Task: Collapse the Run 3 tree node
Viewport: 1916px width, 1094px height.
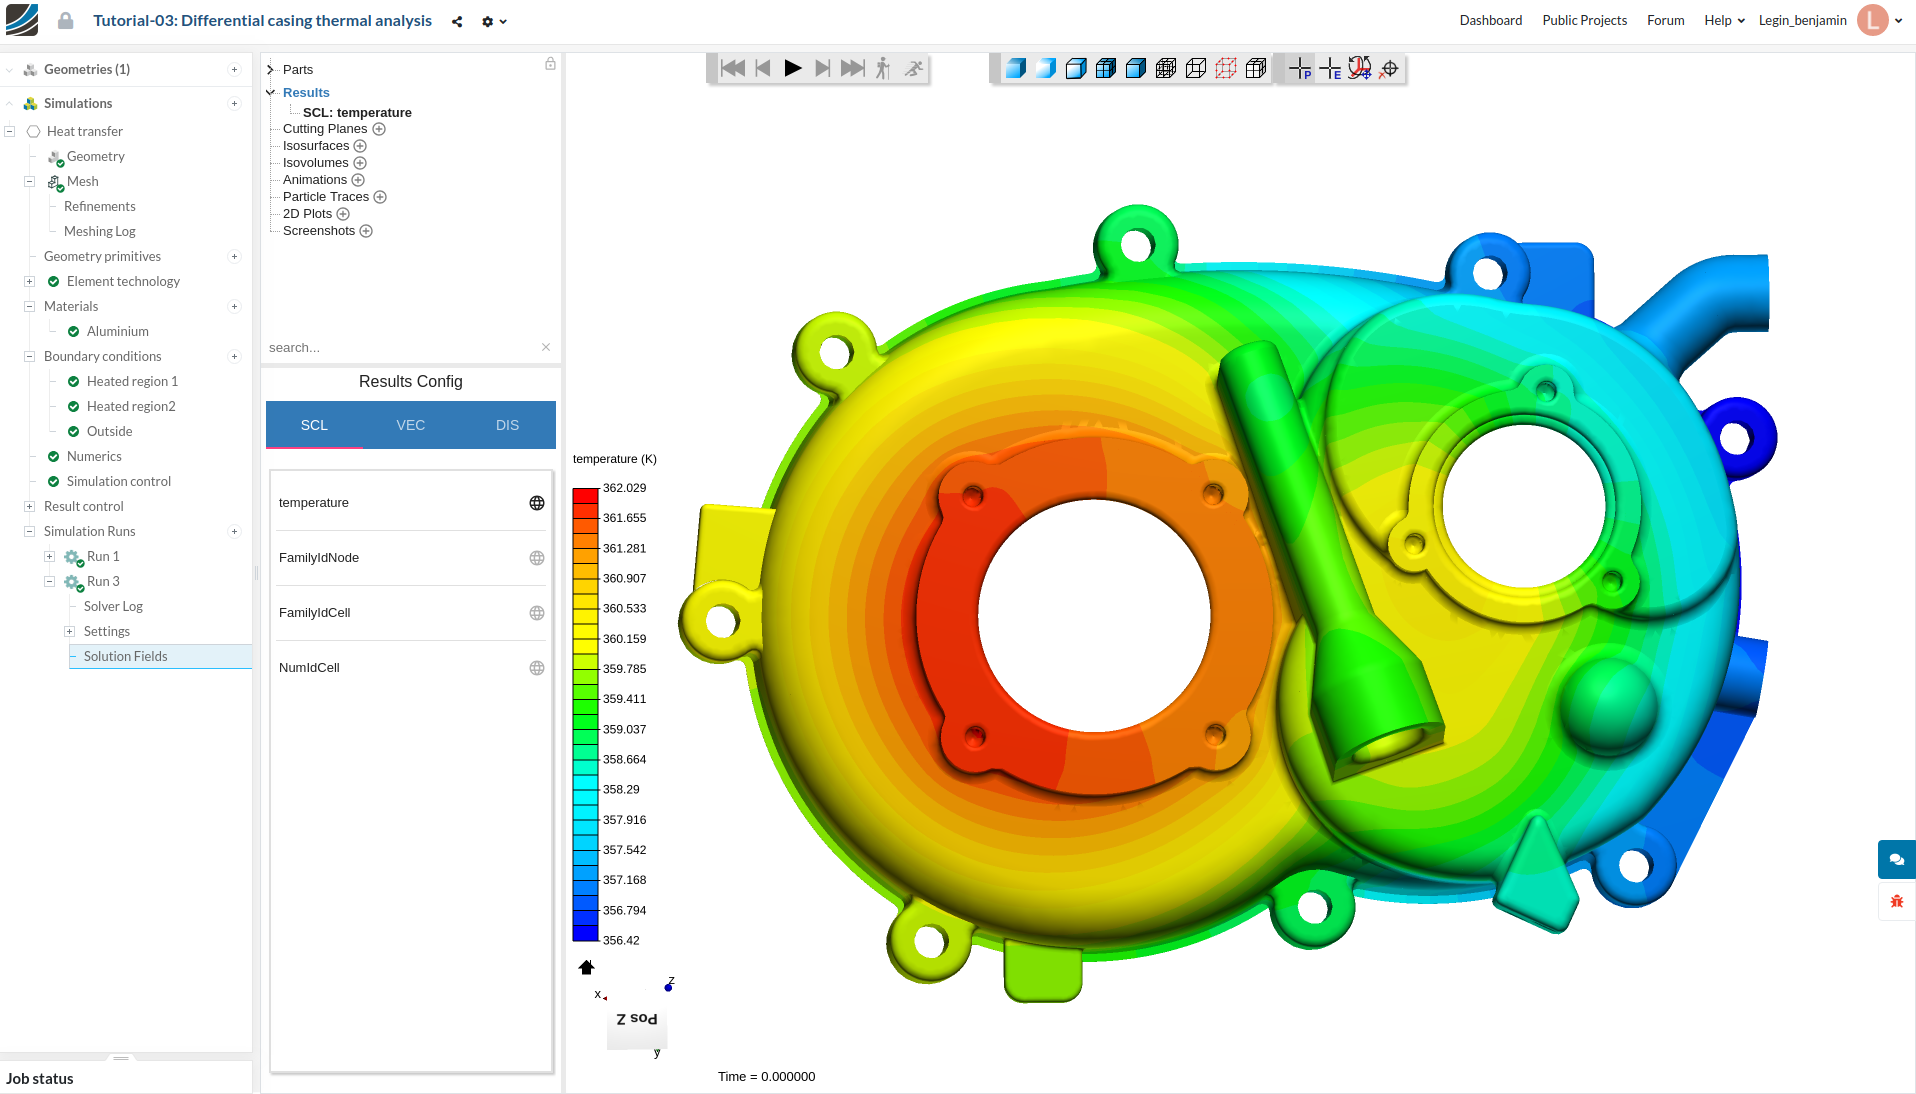Action: (49, 581)
